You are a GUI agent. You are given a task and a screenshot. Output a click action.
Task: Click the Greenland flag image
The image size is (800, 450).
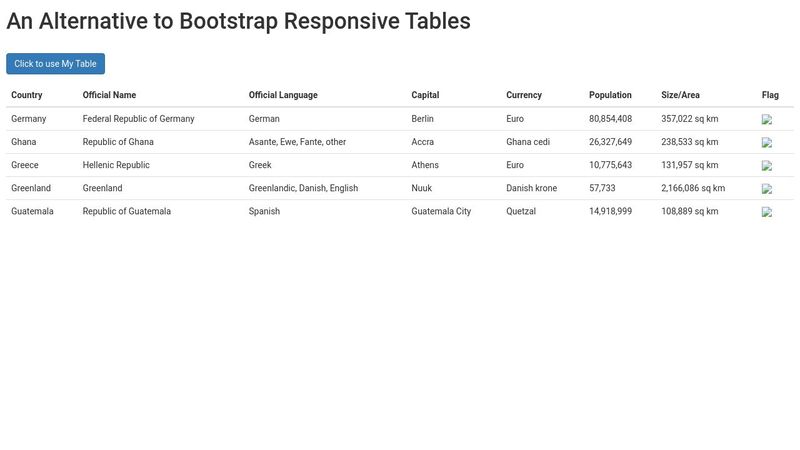[766, 189]
